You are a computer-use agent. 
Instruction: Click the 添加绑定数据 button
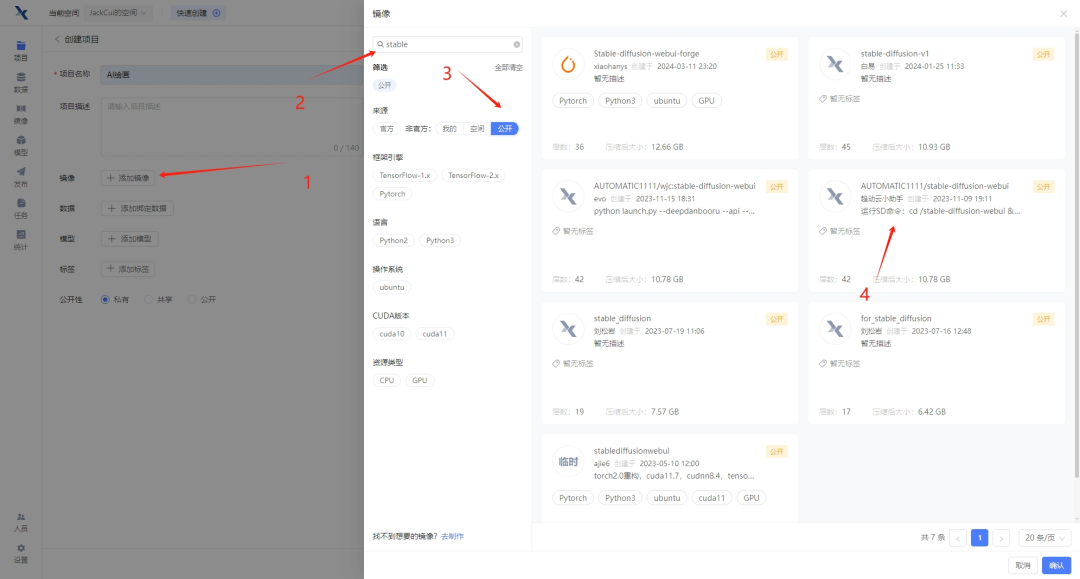coord(137,208)
